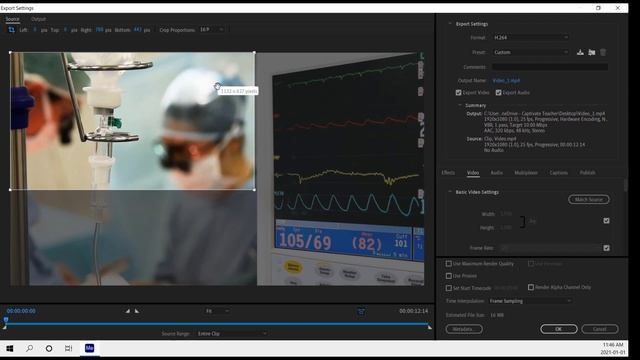Image resolution: width=640 pixels, height=360 pixels.
Task: Click the settings panel vertical scrollbar
Action: coord(625,185)
